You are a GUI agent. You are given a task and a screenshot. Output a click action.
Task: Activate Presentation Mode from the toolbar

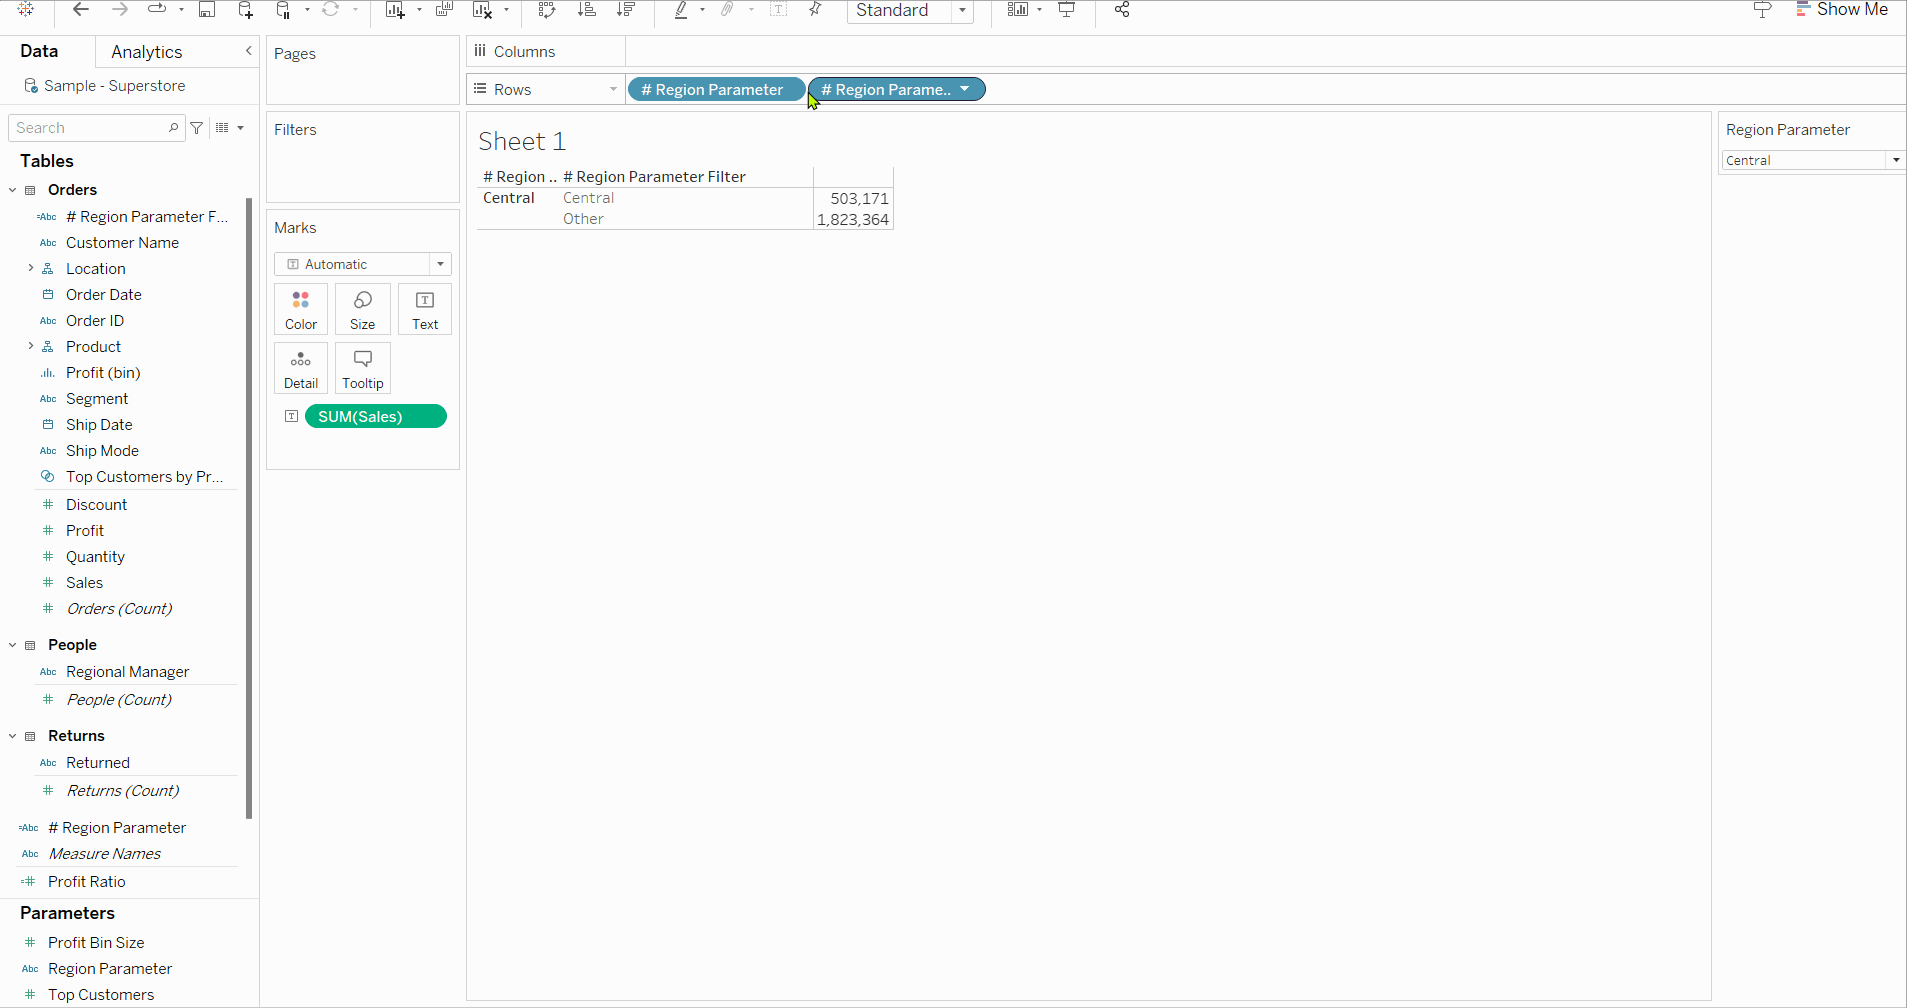[1066, 9]
